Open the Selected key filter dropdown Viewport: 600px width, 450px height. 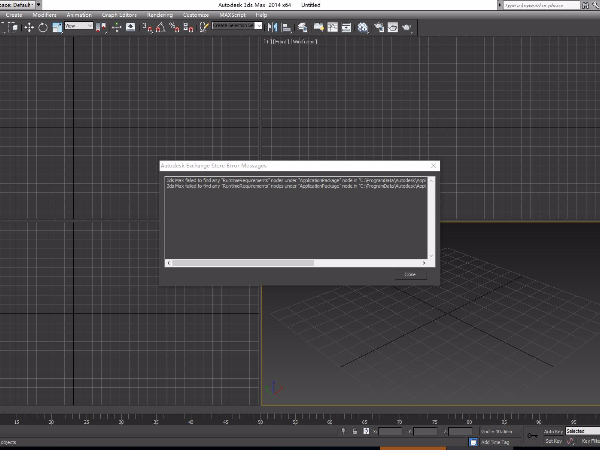click(x=581, y=431)
